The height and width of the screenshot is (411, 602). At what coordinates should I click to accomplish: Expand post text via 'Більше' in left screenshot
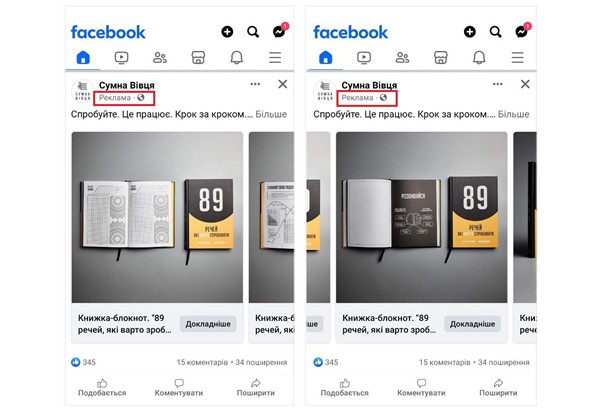[x=271, y=114]
